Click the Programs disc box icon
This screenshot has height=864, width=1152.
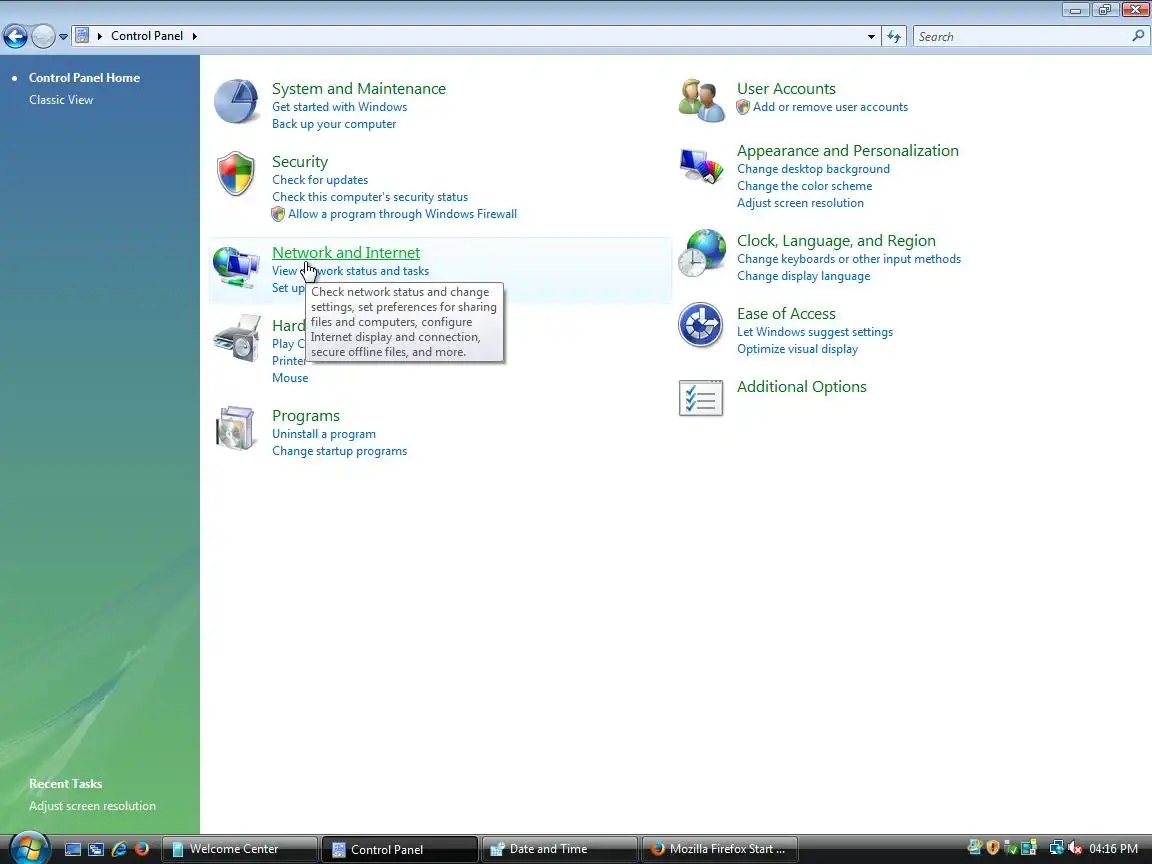236,428
